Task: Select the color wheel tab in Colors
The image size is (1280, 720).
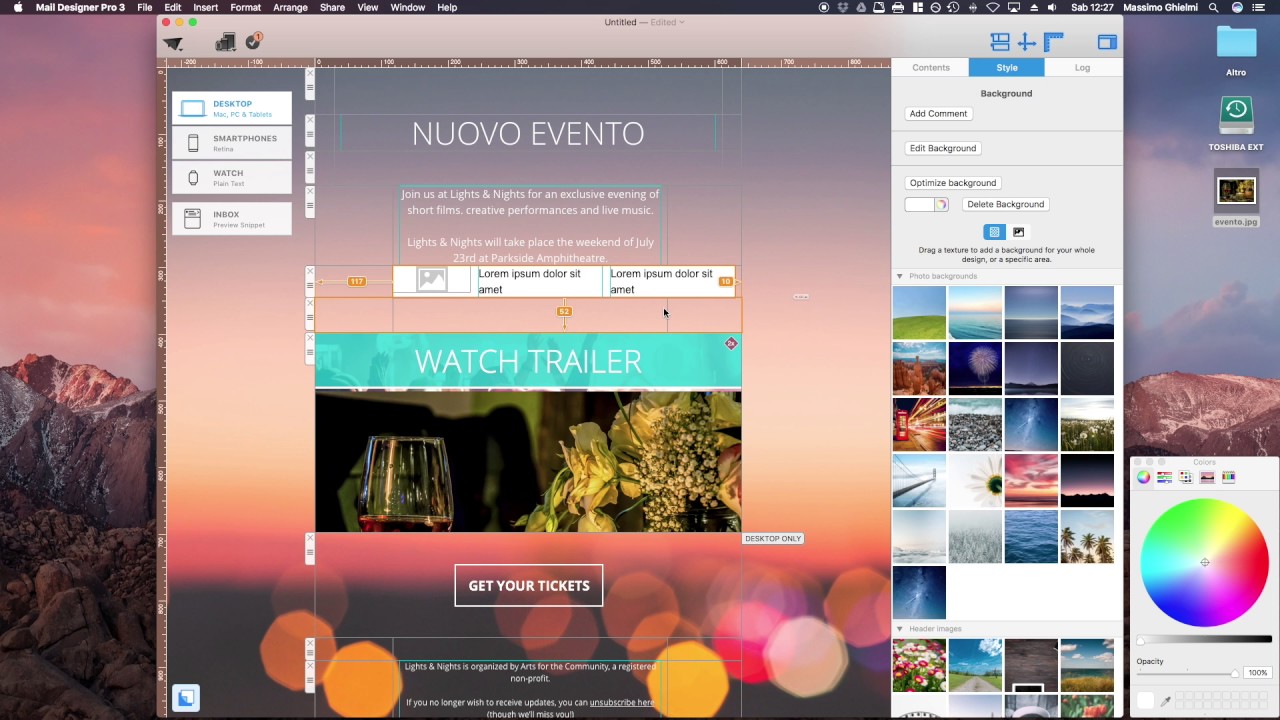Action: [1144, 477]
